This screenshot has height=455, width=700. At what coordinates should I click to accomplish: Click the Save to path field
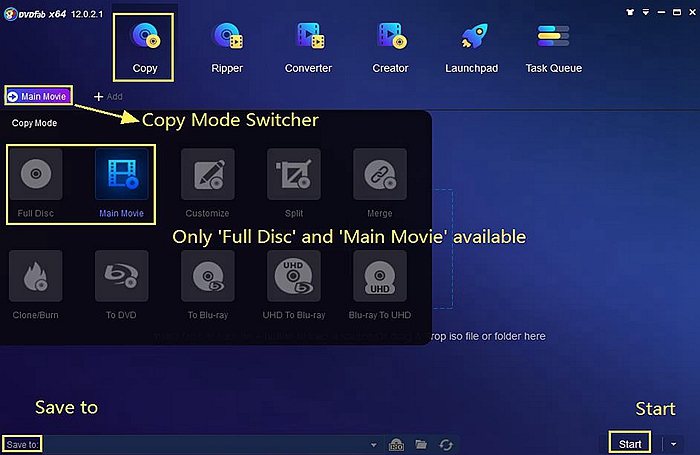point(213,445)
